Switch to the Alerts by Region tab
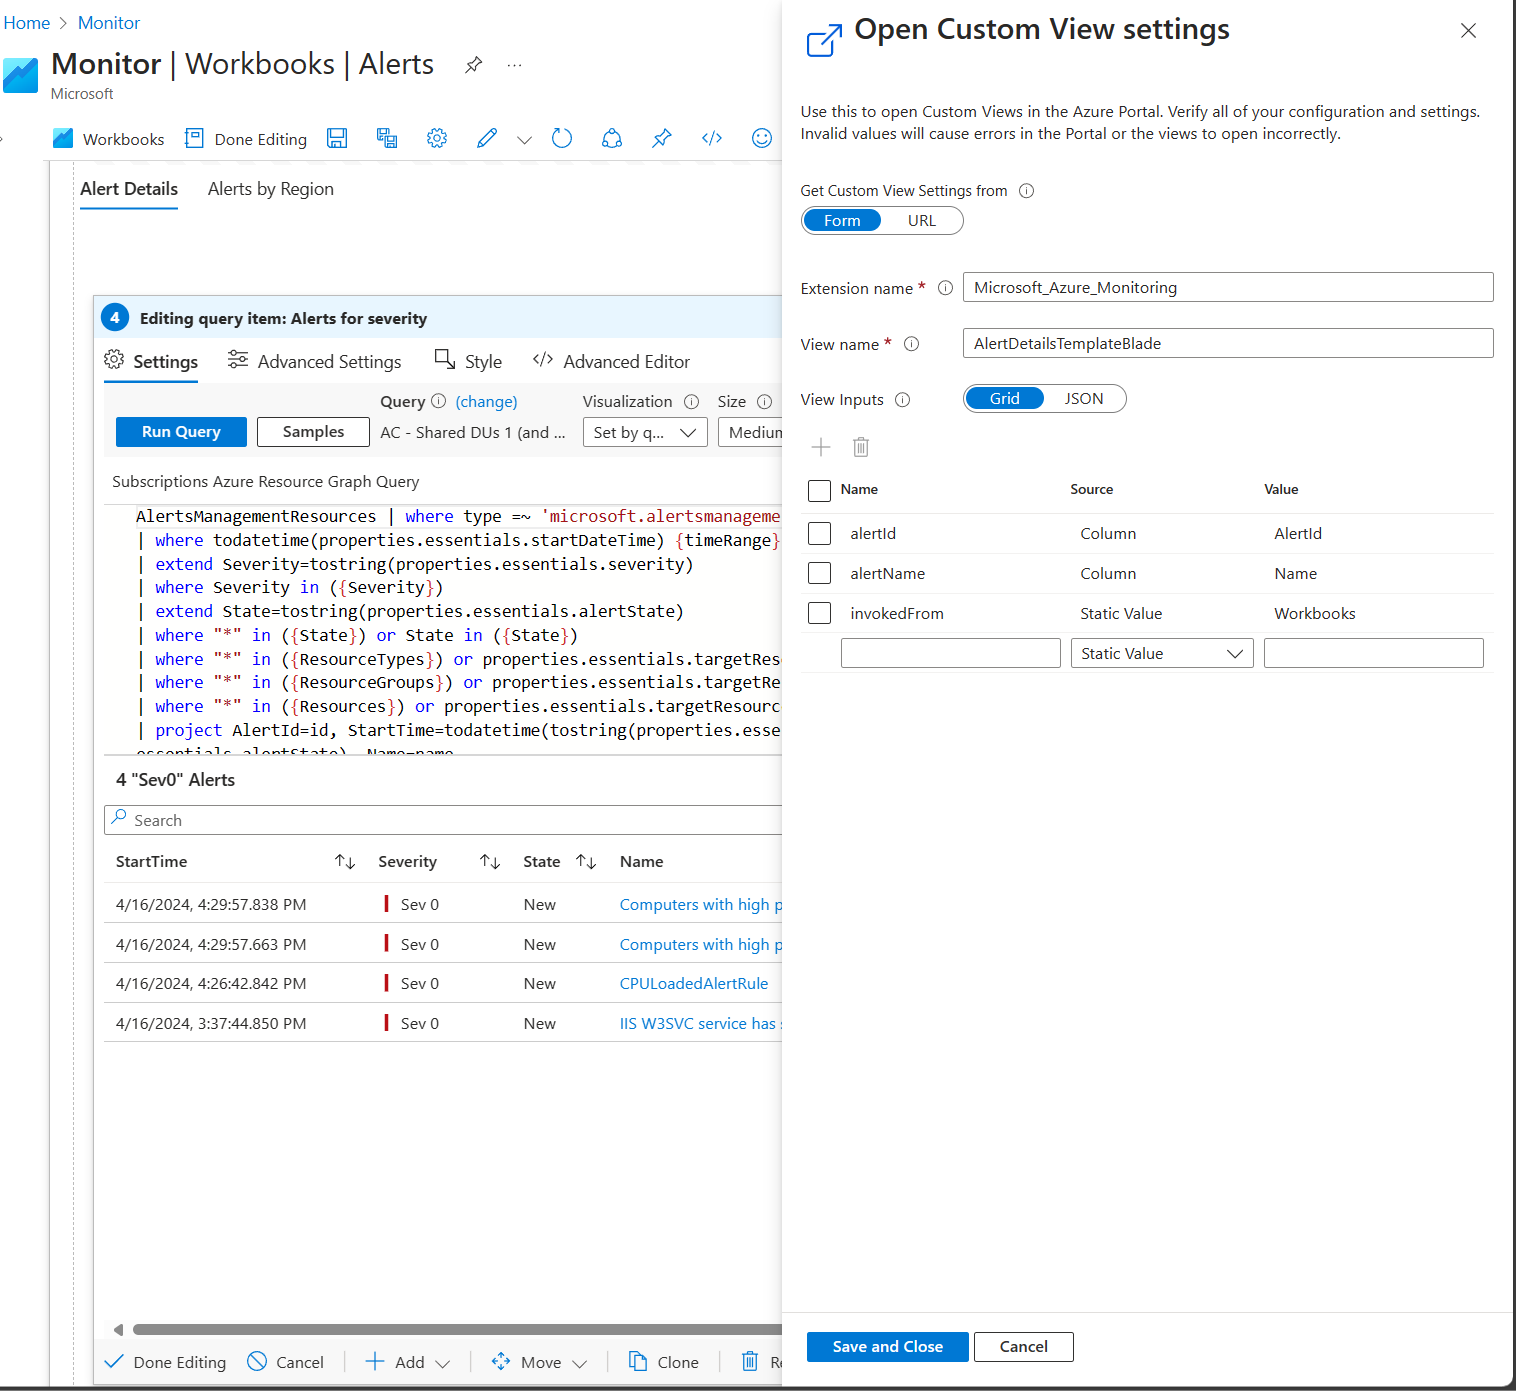 [271, 189]
